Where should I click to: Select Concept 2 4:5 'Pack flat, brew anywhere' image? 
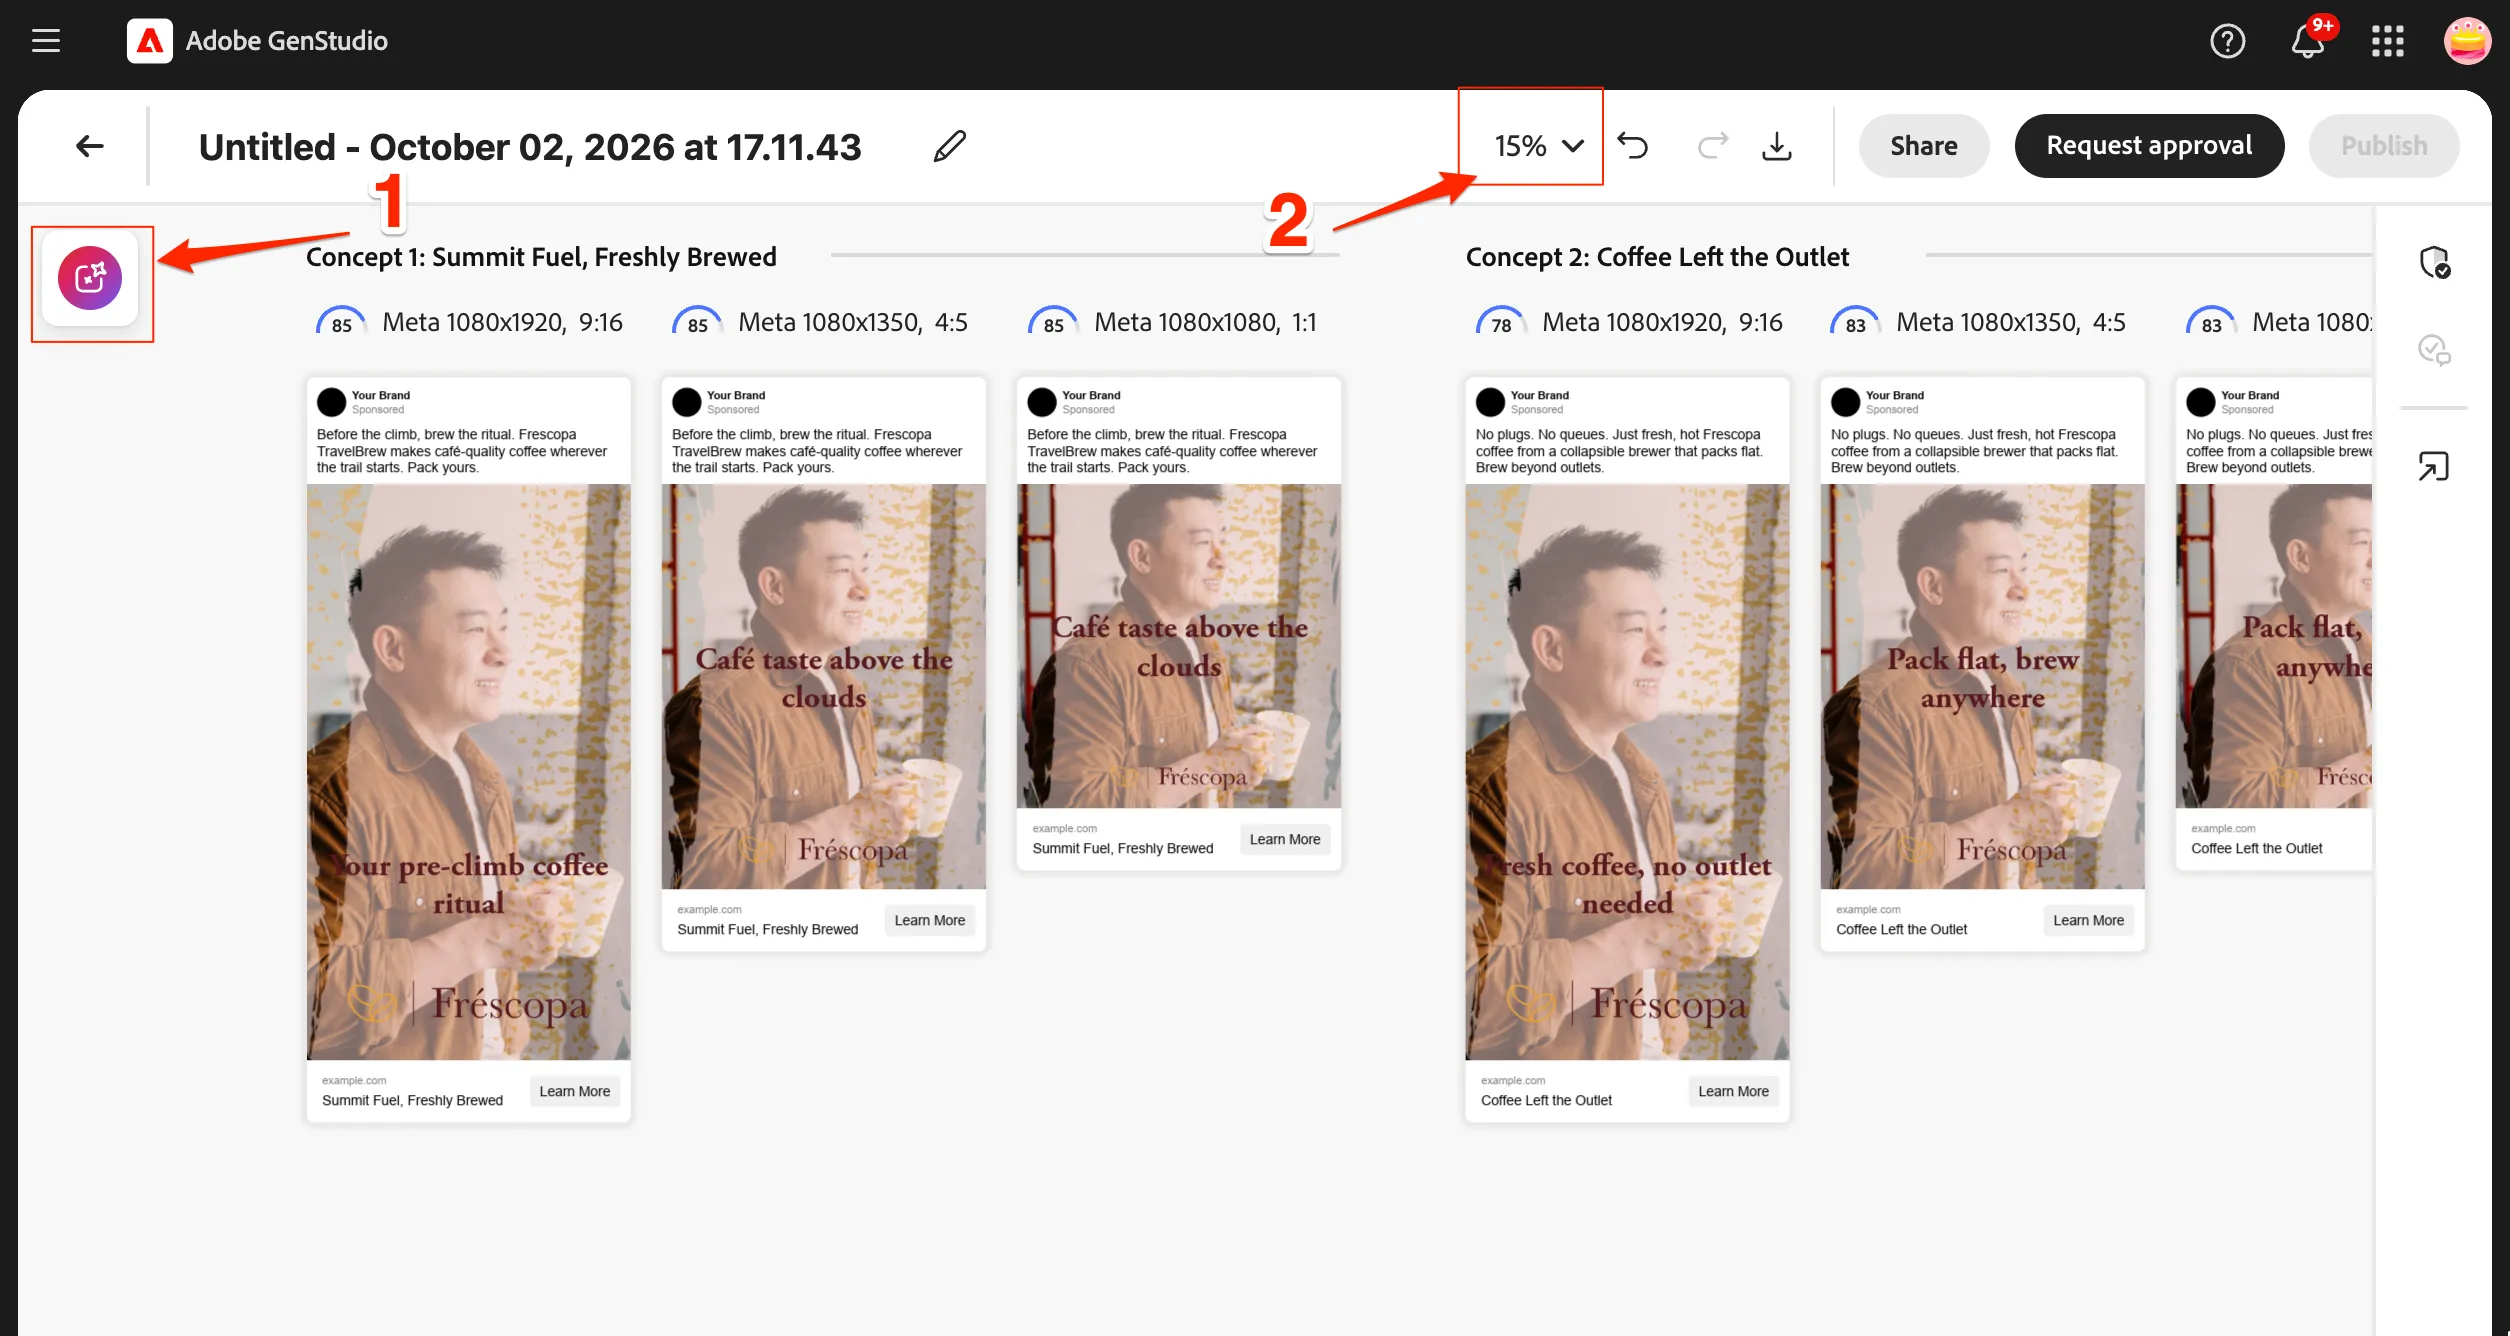coord(1982,687)
